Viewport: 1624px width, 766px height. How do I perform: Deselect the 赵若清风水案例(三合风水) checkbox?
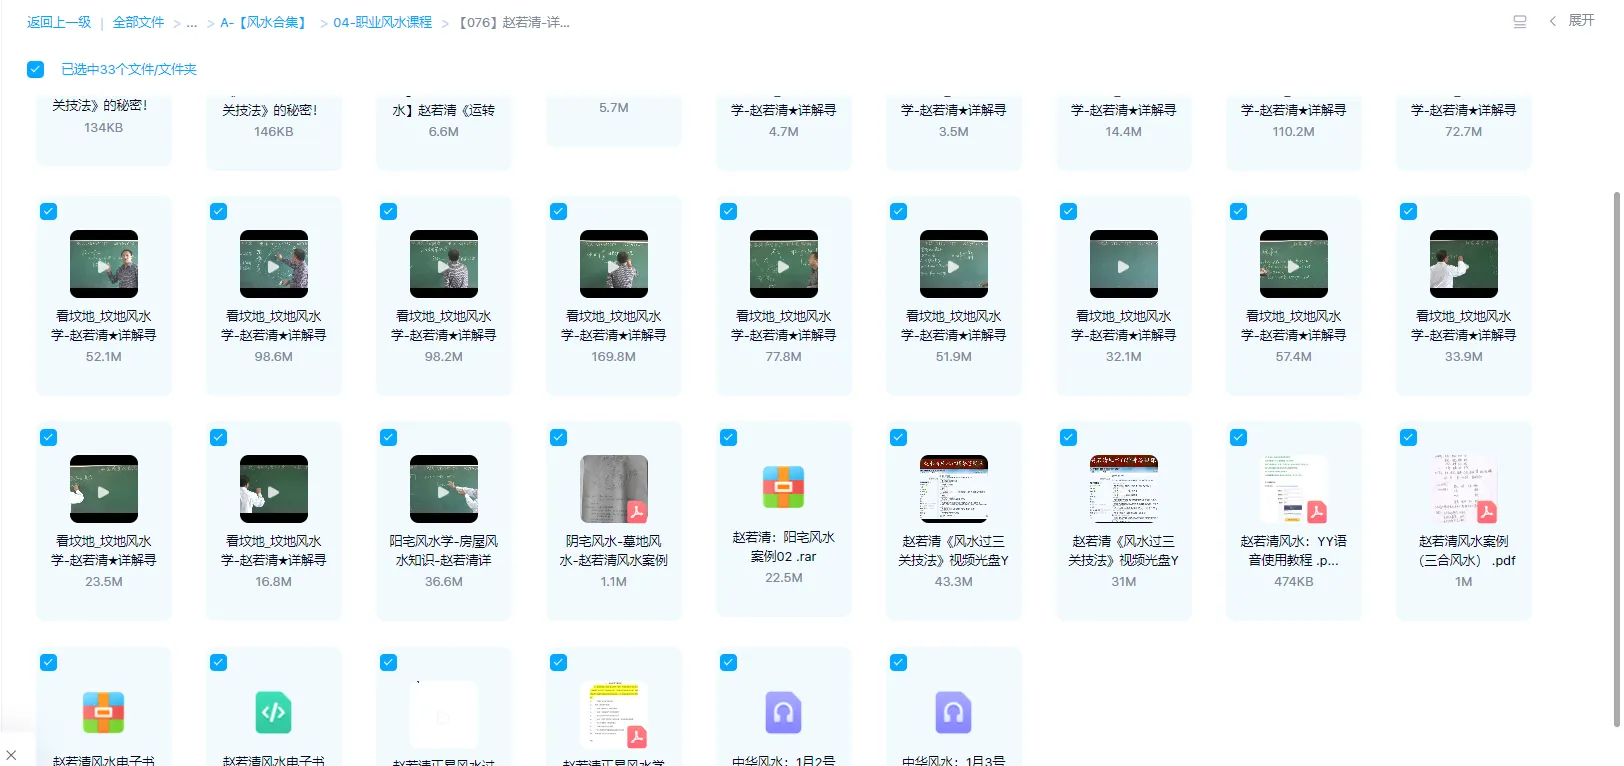pos(1408,437)
